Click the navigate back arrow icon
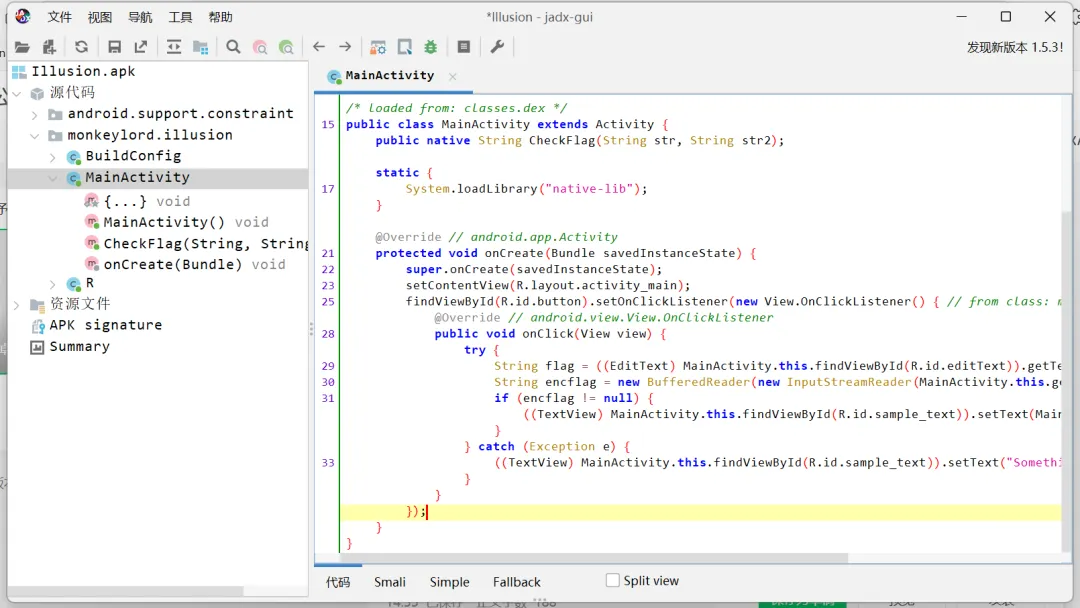Viewport: 1080px width, 608px height. coord(319,47)
